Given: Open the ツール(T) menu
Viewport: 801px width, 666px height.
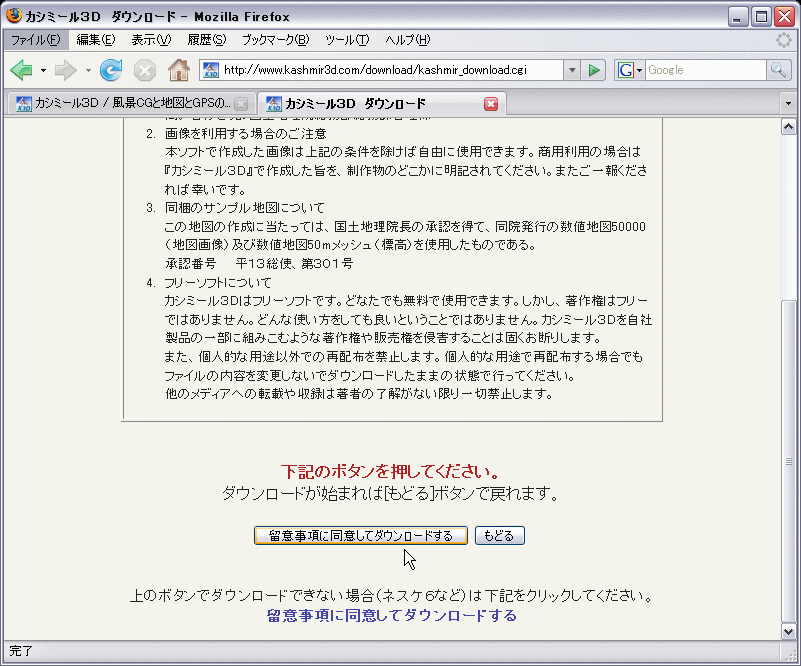Looking at the screenshot, I should click(347, 40).
